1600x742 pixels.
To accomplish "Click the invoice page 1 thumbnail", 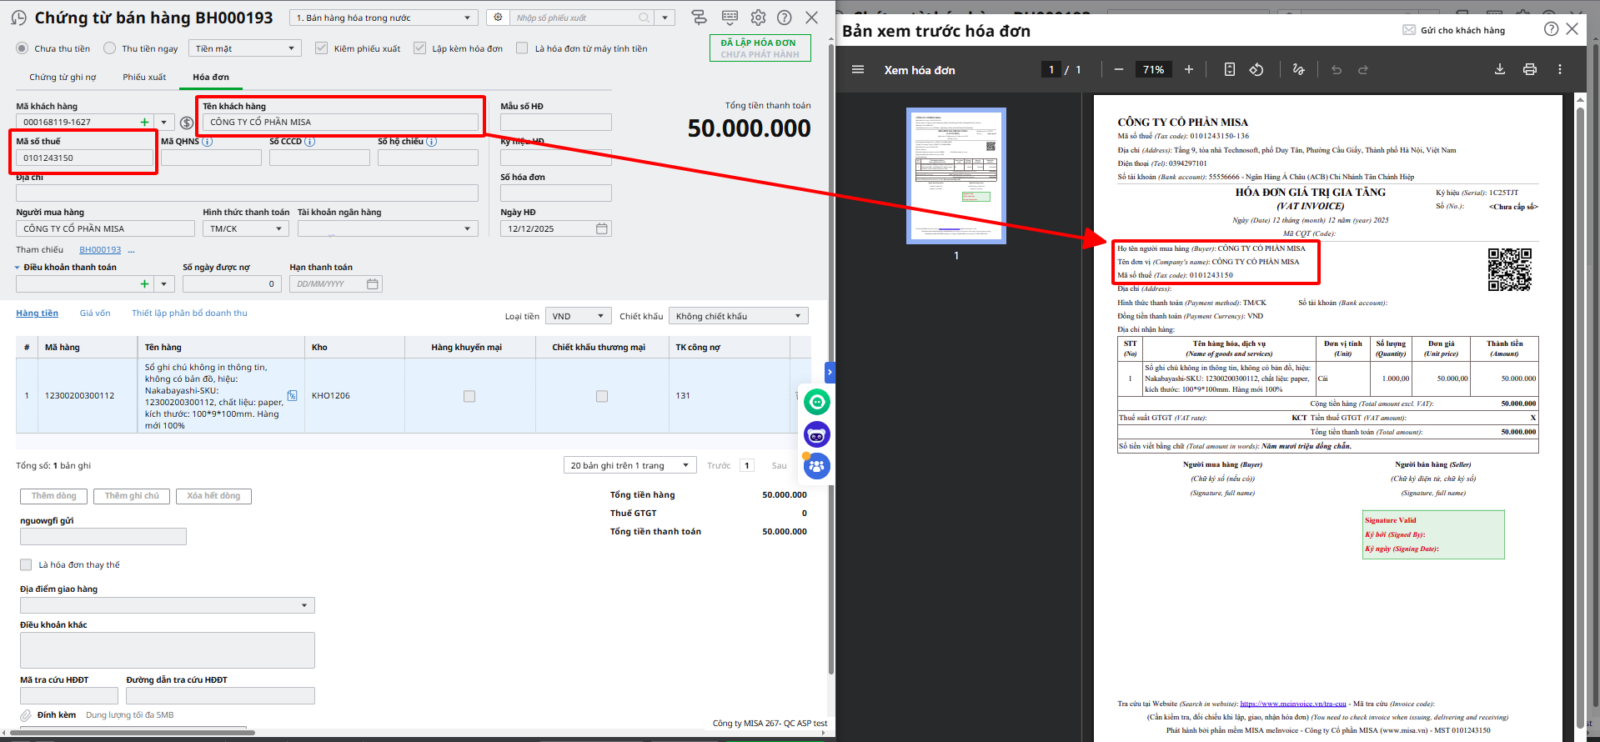I will point(956,176).
